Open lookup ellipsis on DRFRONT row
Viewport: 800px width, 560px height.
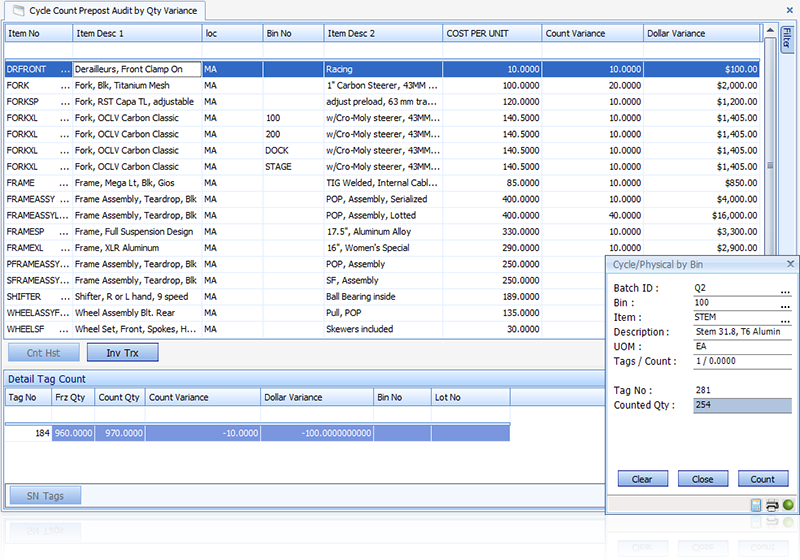tap(67, 70)
